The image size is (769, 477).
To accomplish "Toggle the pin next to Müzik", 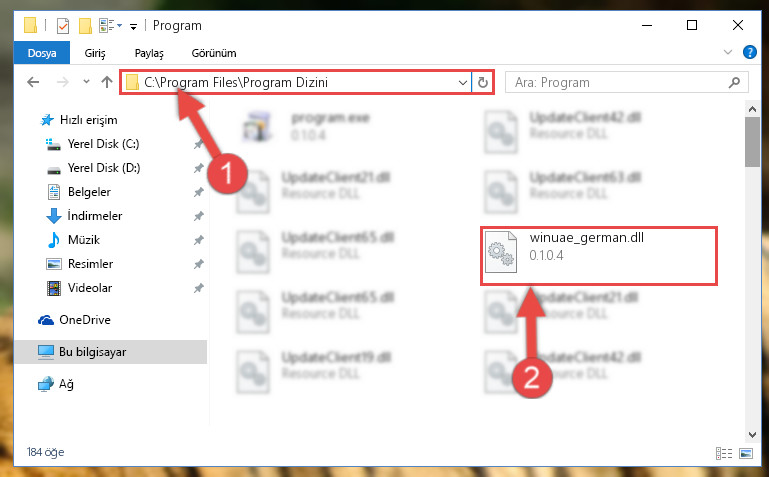I will [x=198, y=240].
